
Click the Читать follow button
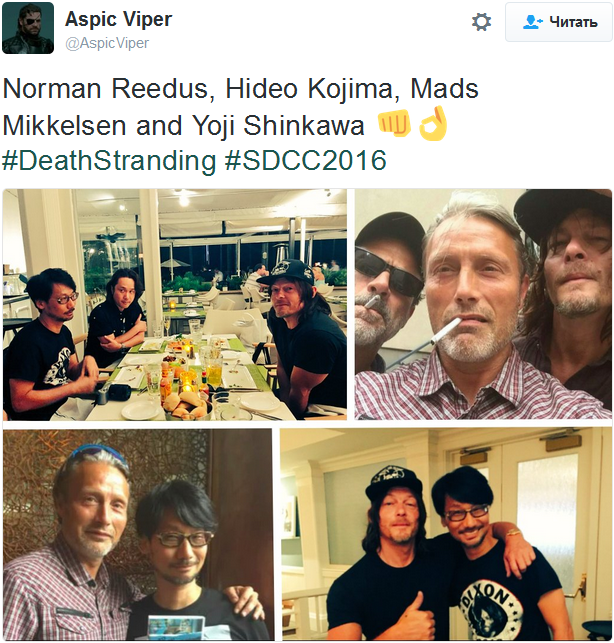[559, 22]
